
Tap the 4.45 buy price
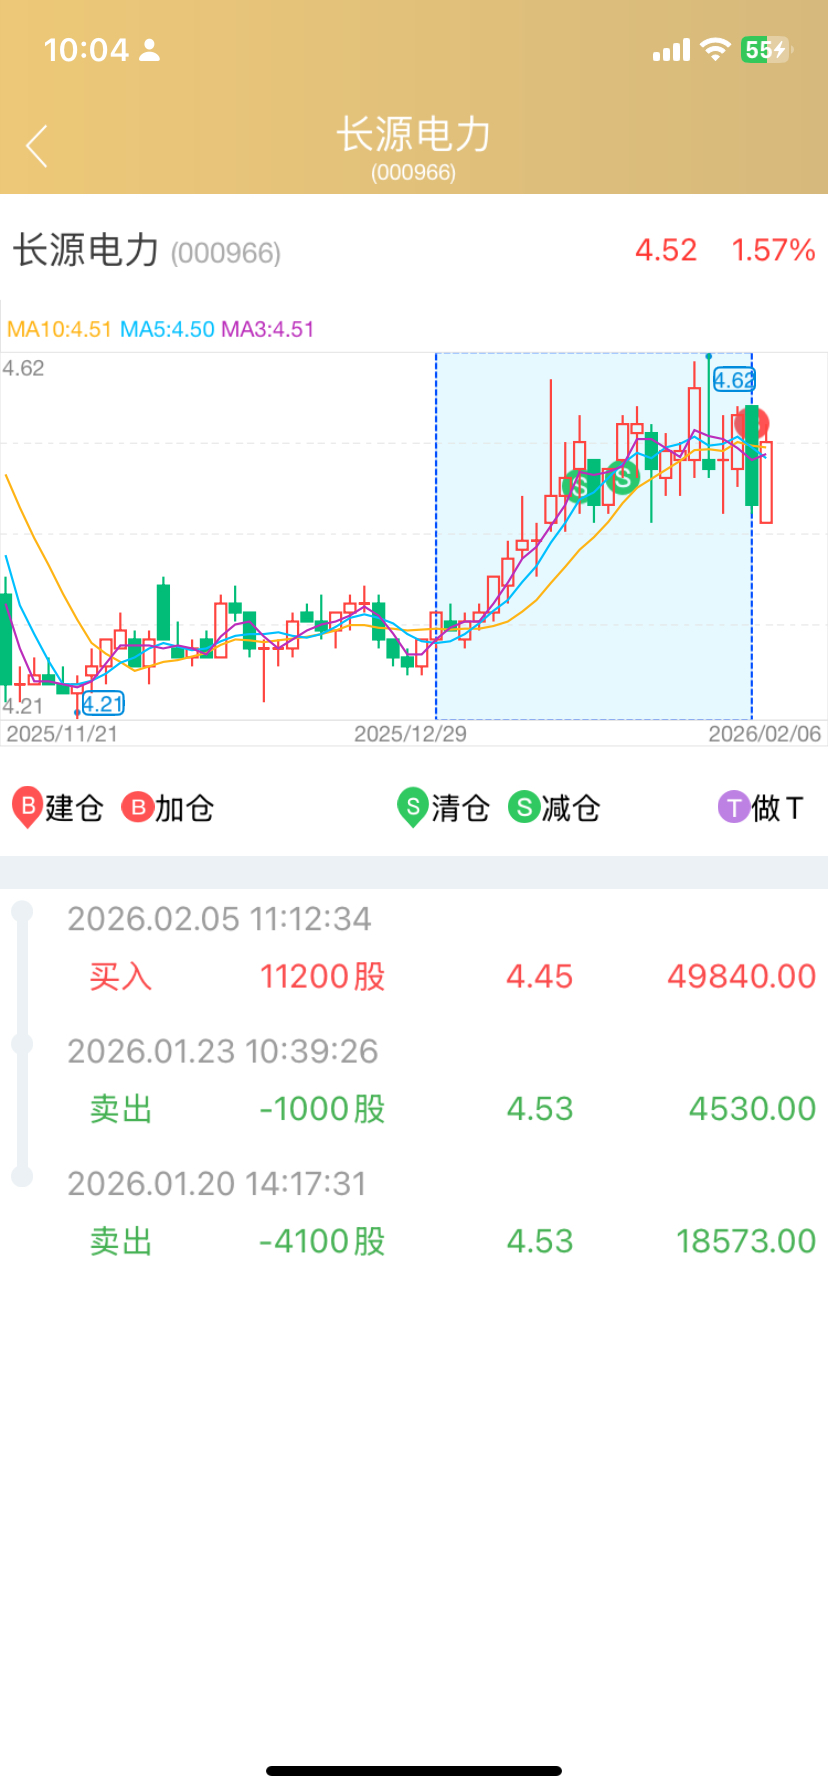tap(540, 976)
